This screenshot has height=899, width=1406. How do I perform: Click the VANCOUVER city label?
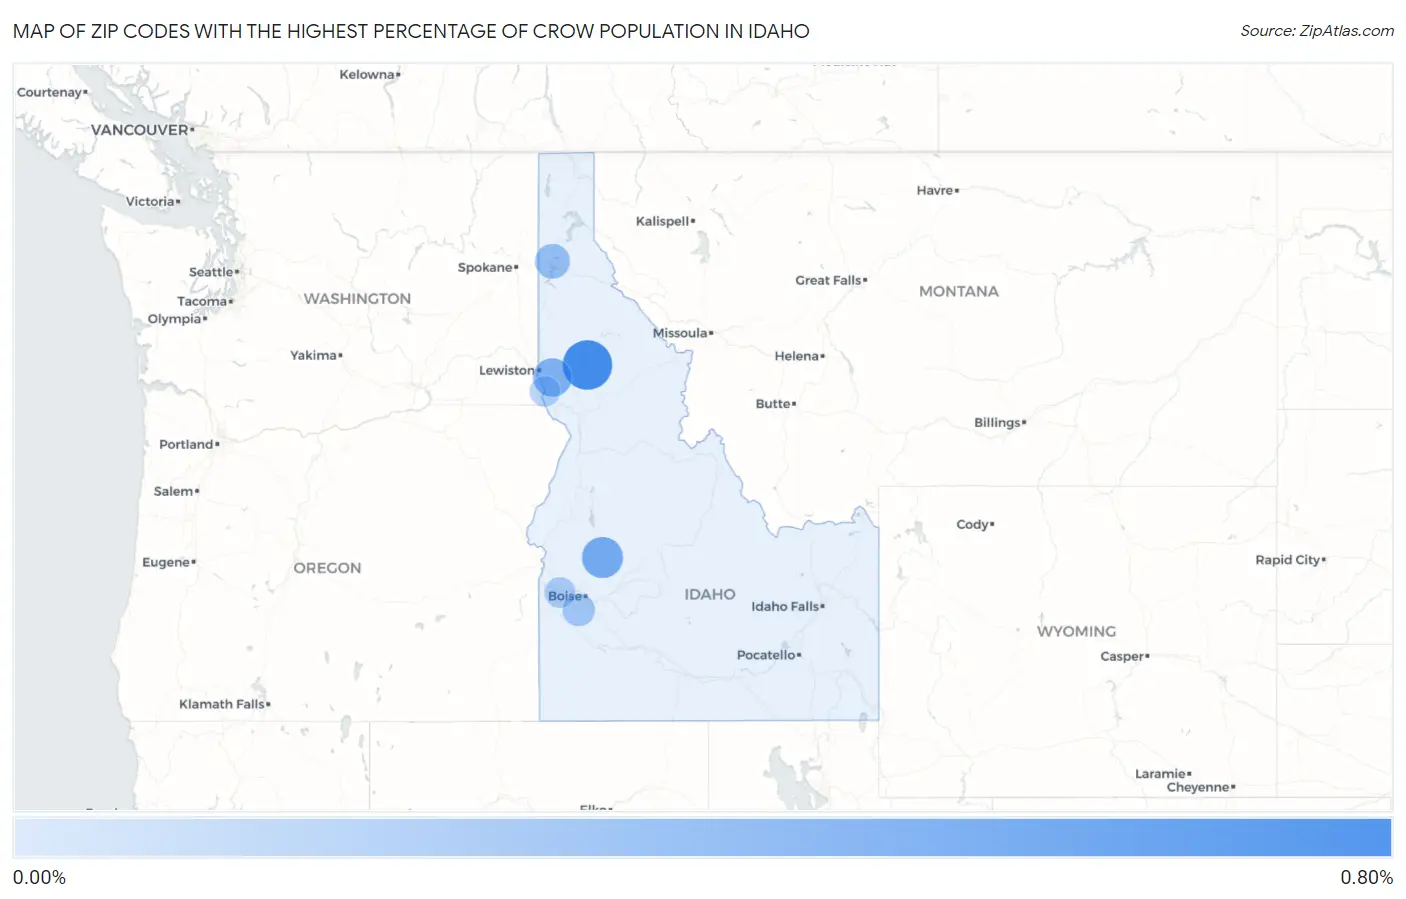pyautogui.click(x=140, y=129)
